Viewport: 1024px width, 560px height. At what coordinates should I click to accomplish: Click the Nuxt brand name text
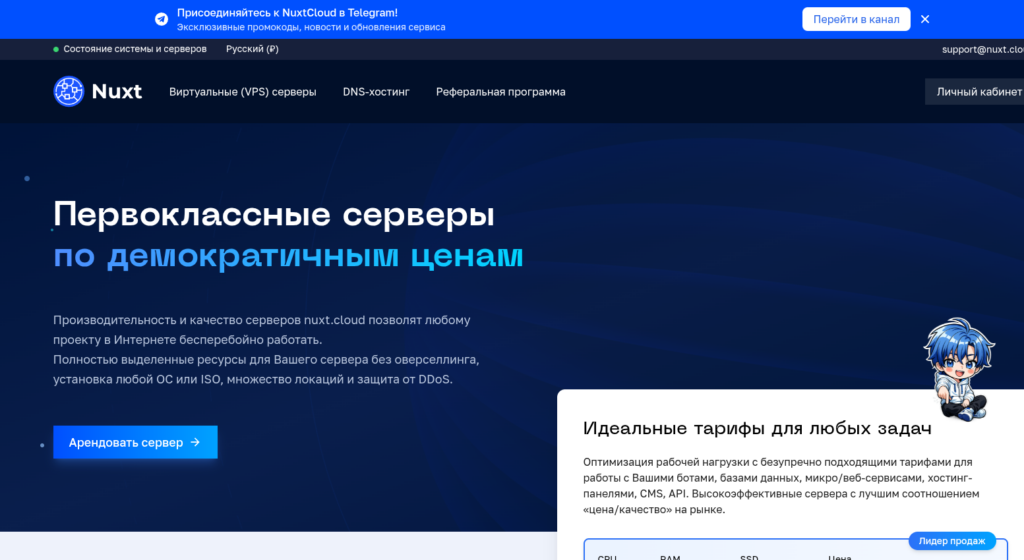[x=117, y=91]
